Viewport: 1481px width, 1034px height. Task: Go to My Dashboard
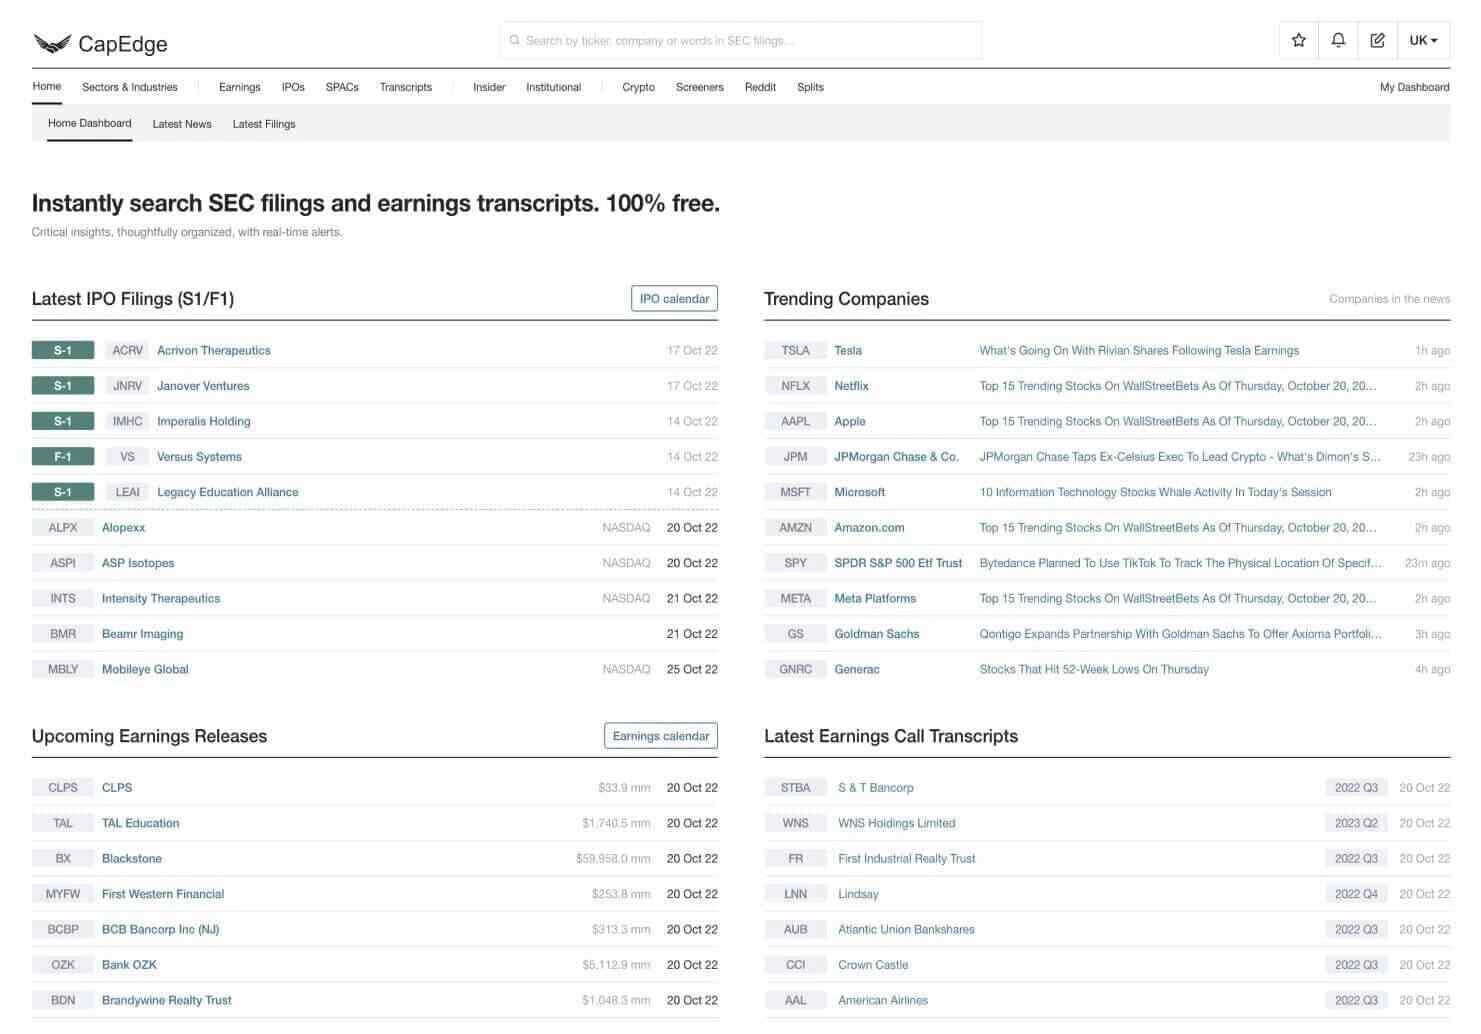pos(1414,88)
